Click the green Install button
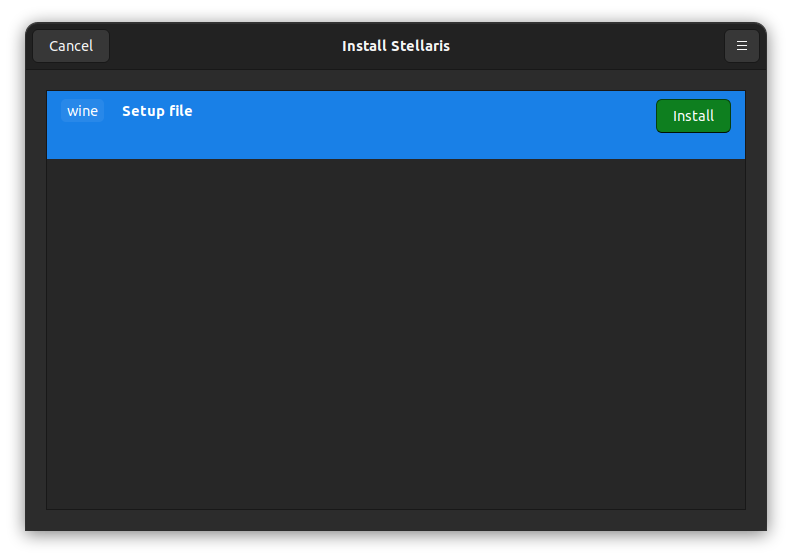Viewport: 792px width, 559px height. 693,116
